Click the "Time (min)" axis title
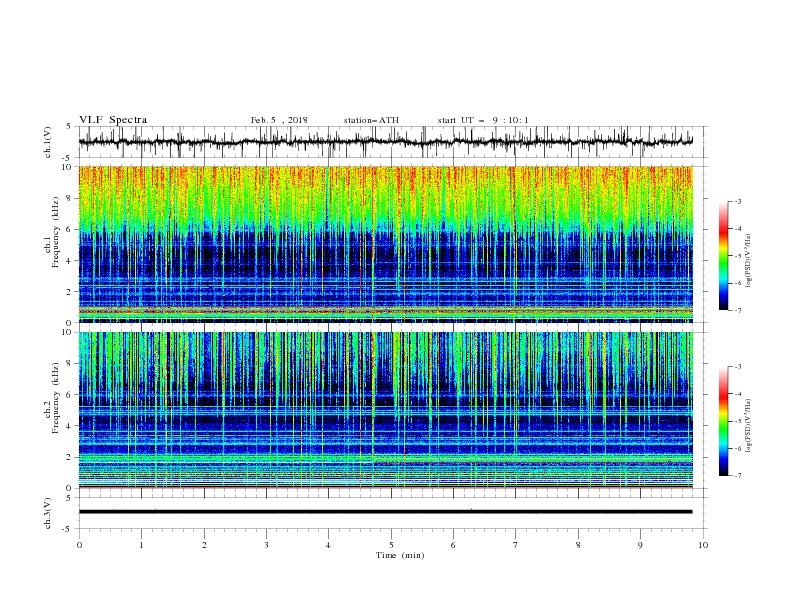Screen dimensions: 792x612 400,555
